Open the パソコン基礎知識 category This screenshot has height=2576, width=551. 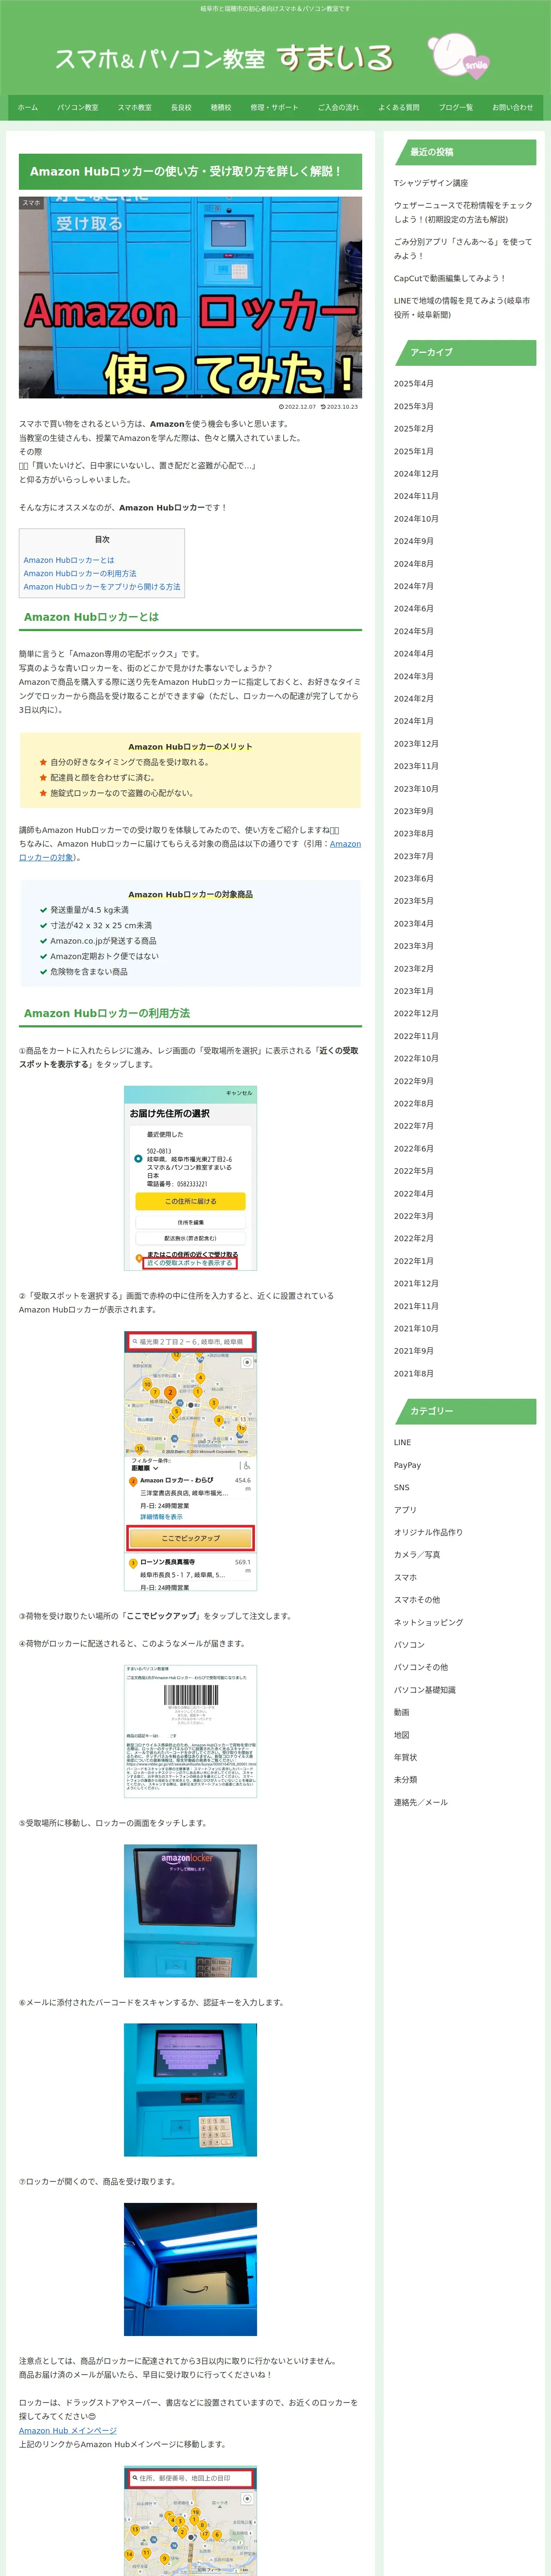(x=425, y=1690)
